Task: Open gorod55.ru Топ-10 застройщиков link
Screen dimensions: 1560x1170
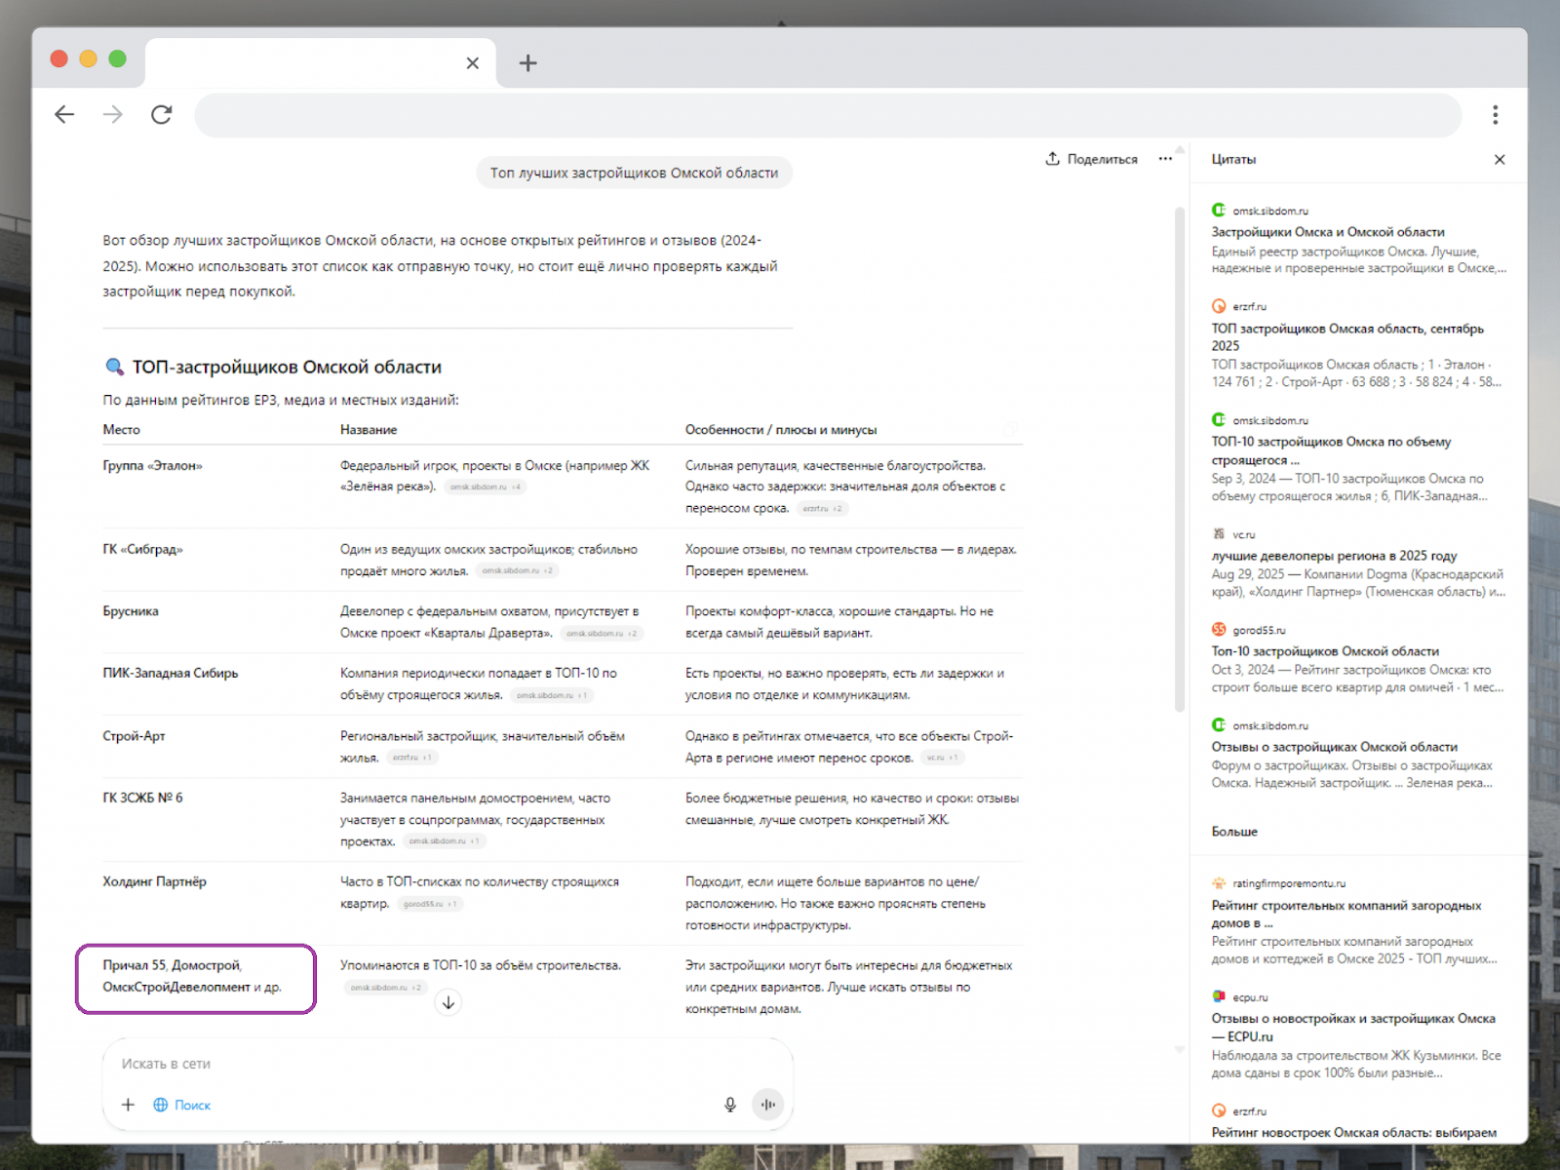Action: click(1324, 651)
